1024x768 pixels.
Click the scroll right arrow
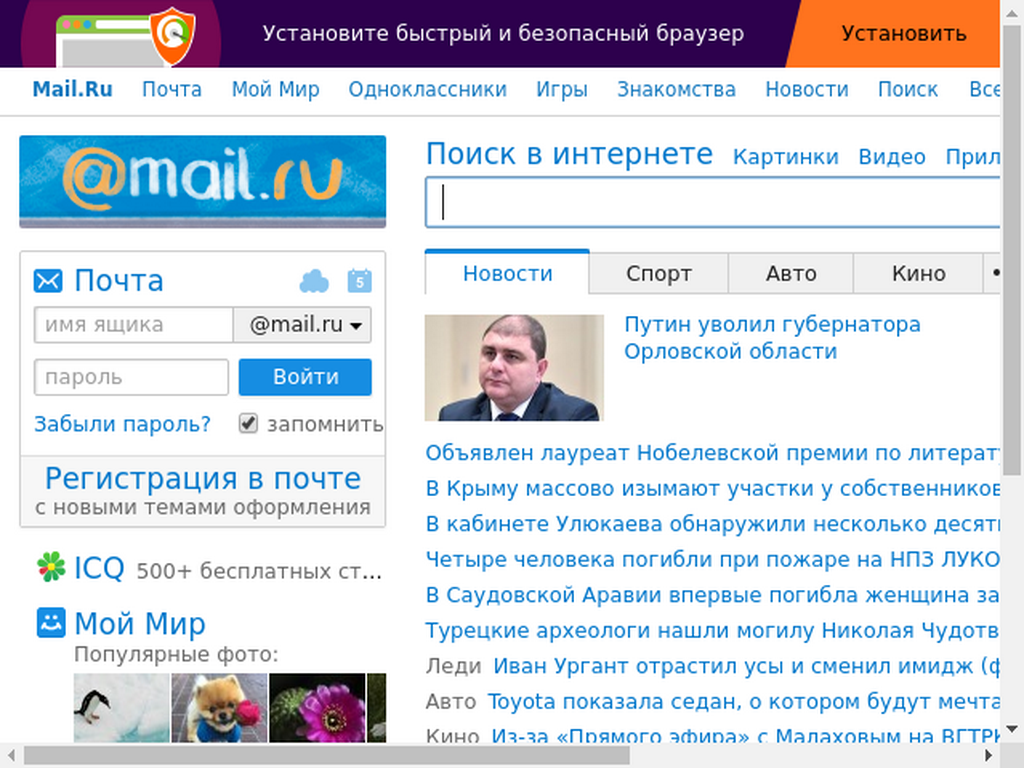pyautogui.click(x=989, y=756)
